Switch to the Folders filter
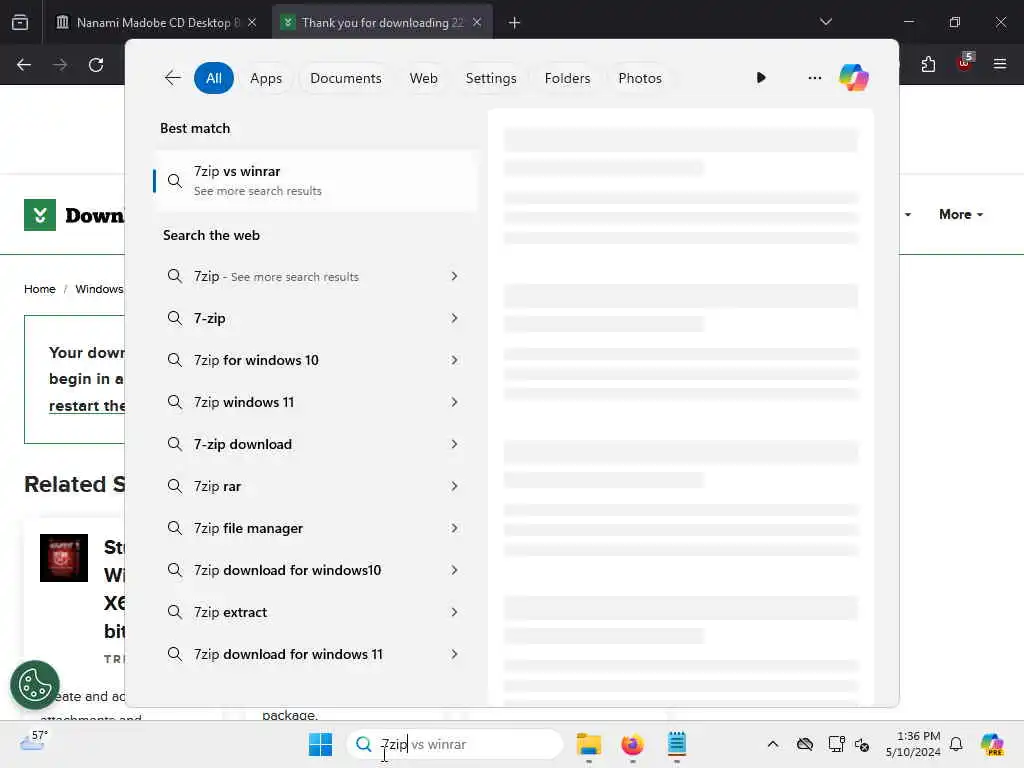This screenshot has height=768, width=1024. pyautogui.click(x=567, y=78)
